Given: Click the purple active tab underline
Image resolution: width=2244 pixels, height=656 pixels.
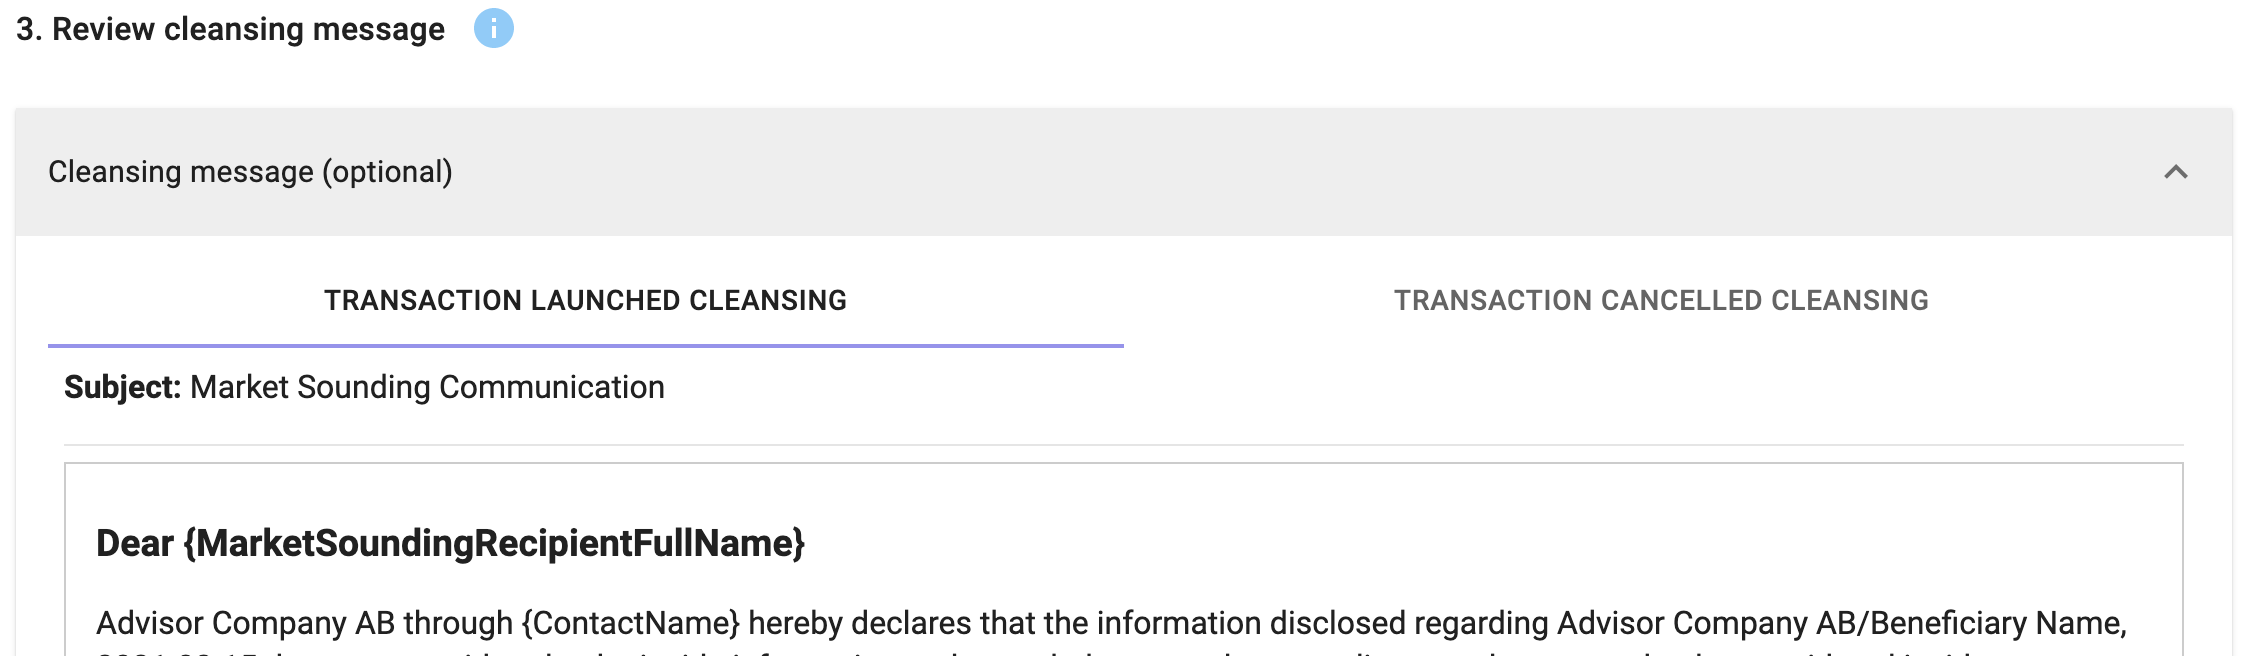Looking at the screenshot, I should (x=585, y=346).
